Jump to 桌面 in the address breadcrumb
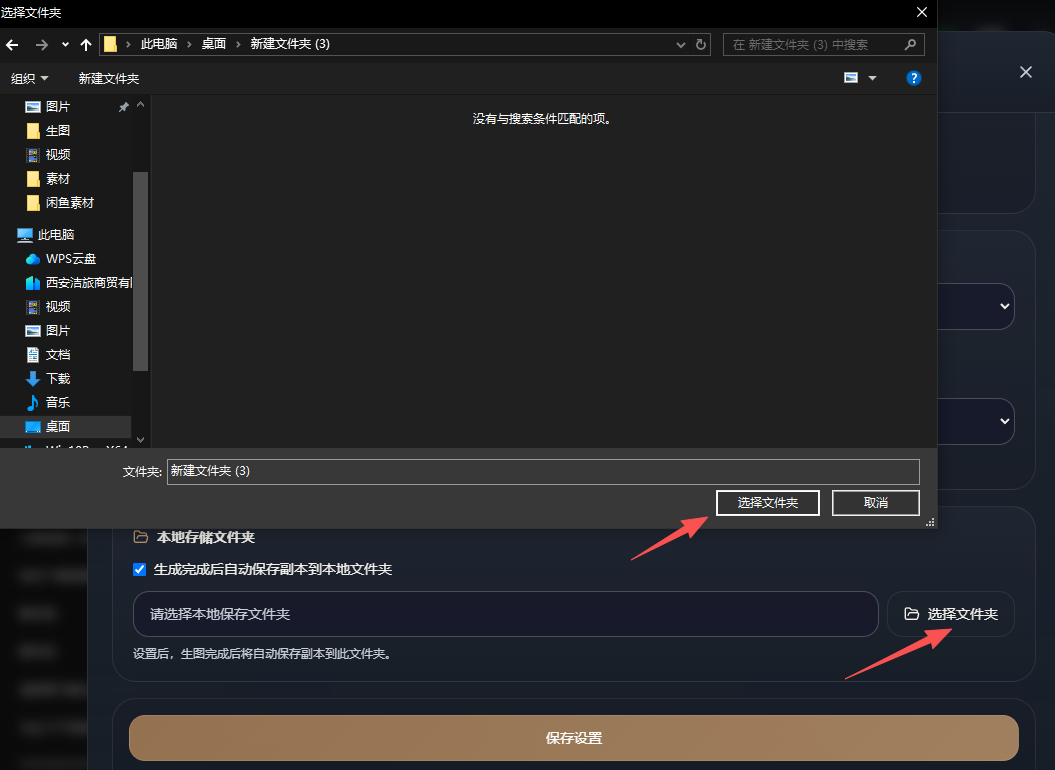This screenshot has height=770, width=1055. click(214, 44)
